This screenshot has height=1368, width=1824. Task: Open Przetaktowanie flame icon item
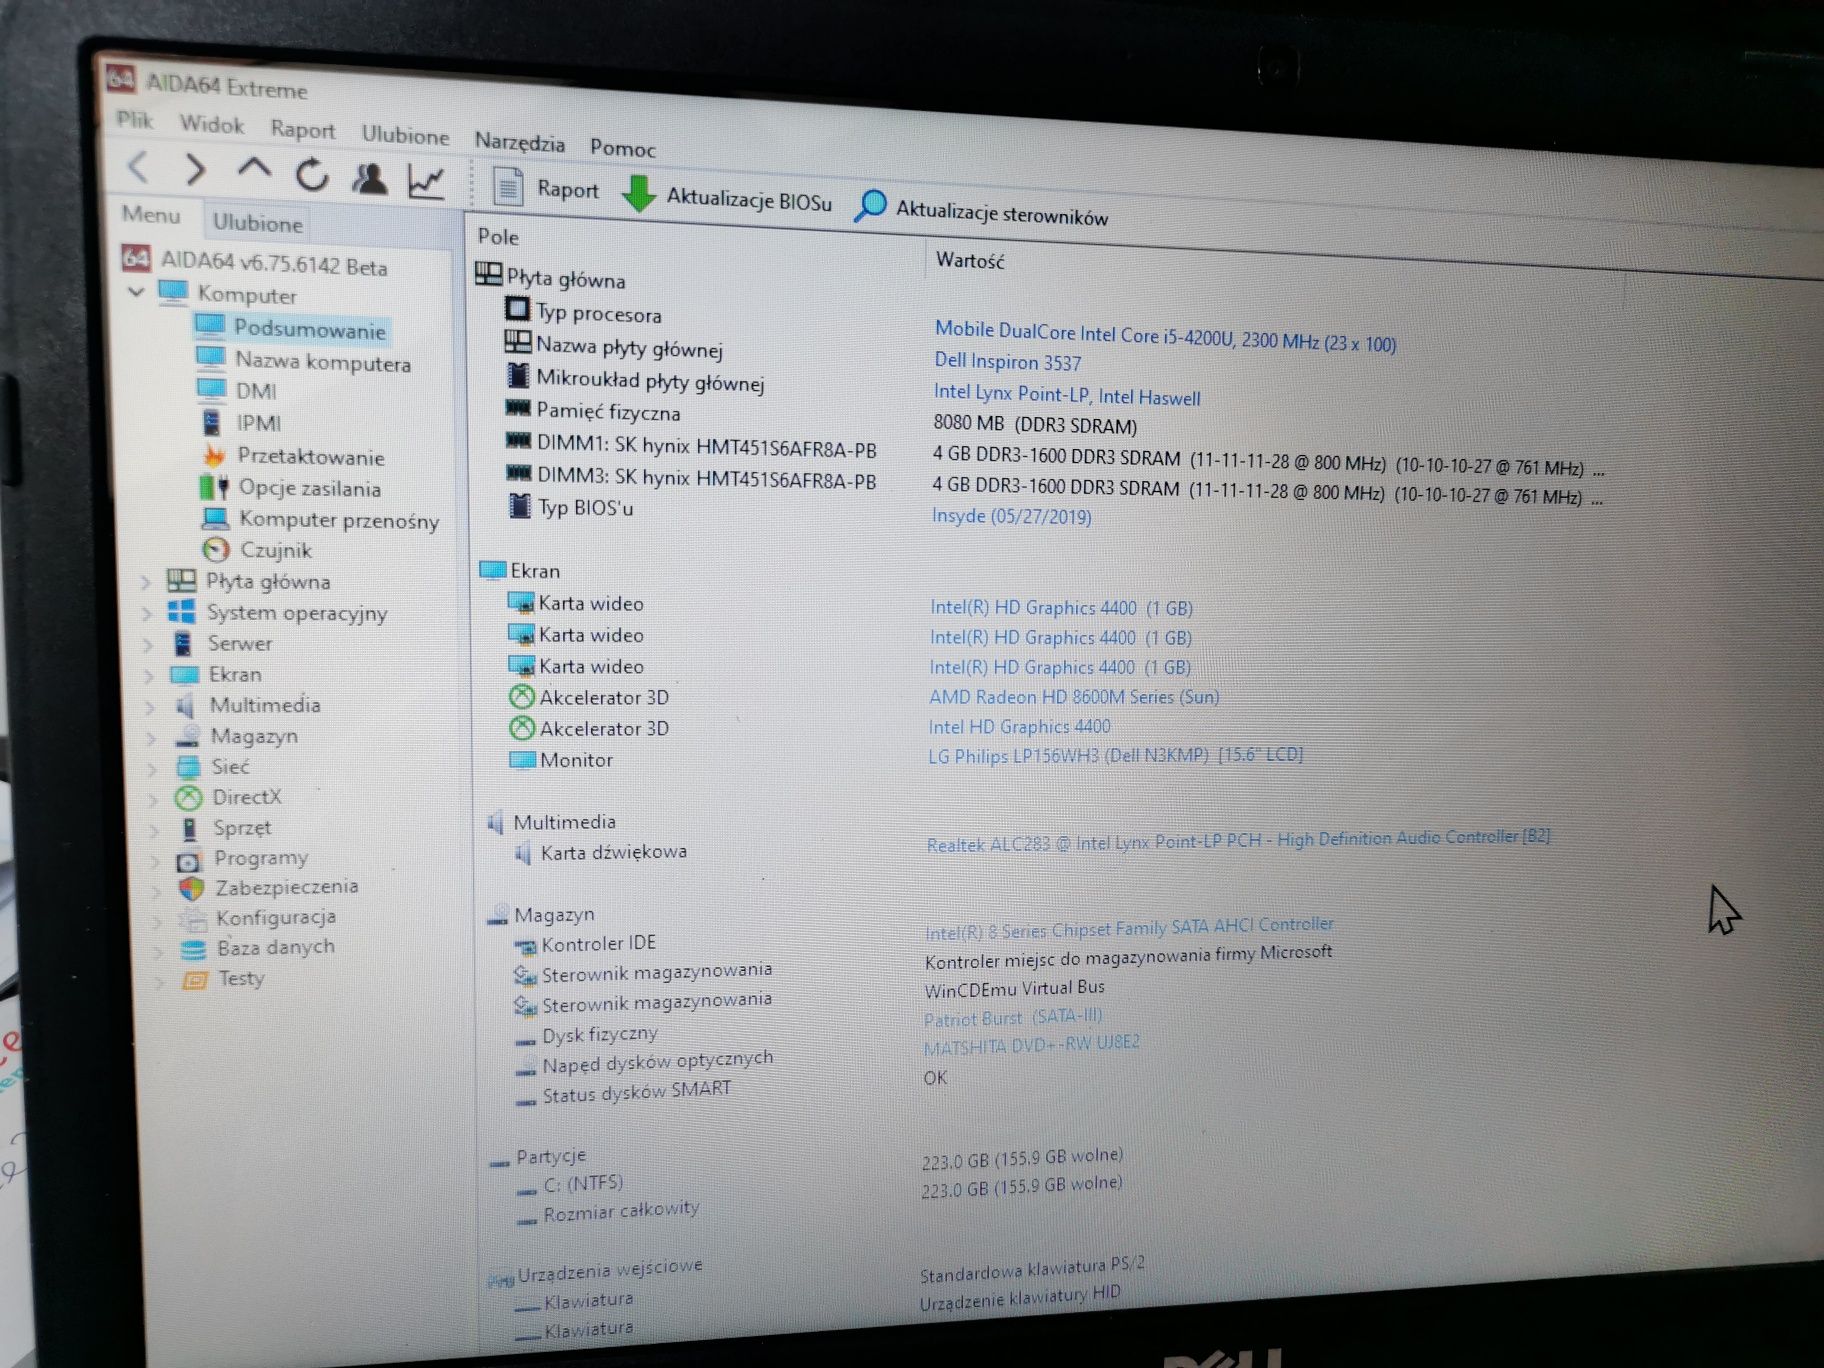click(x=214, y=456)
